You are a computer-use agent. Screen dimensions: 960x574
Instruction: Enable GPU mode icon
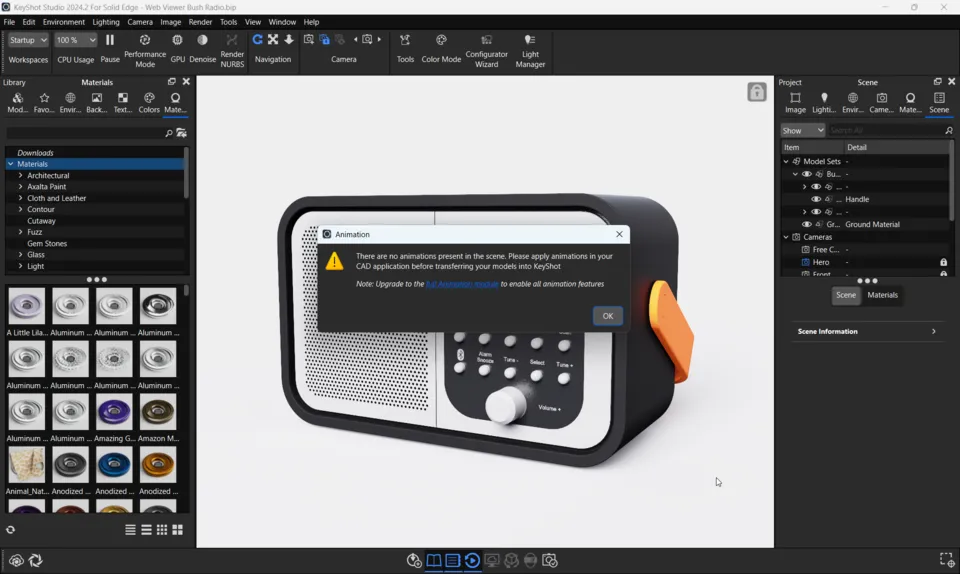point(178,40)
